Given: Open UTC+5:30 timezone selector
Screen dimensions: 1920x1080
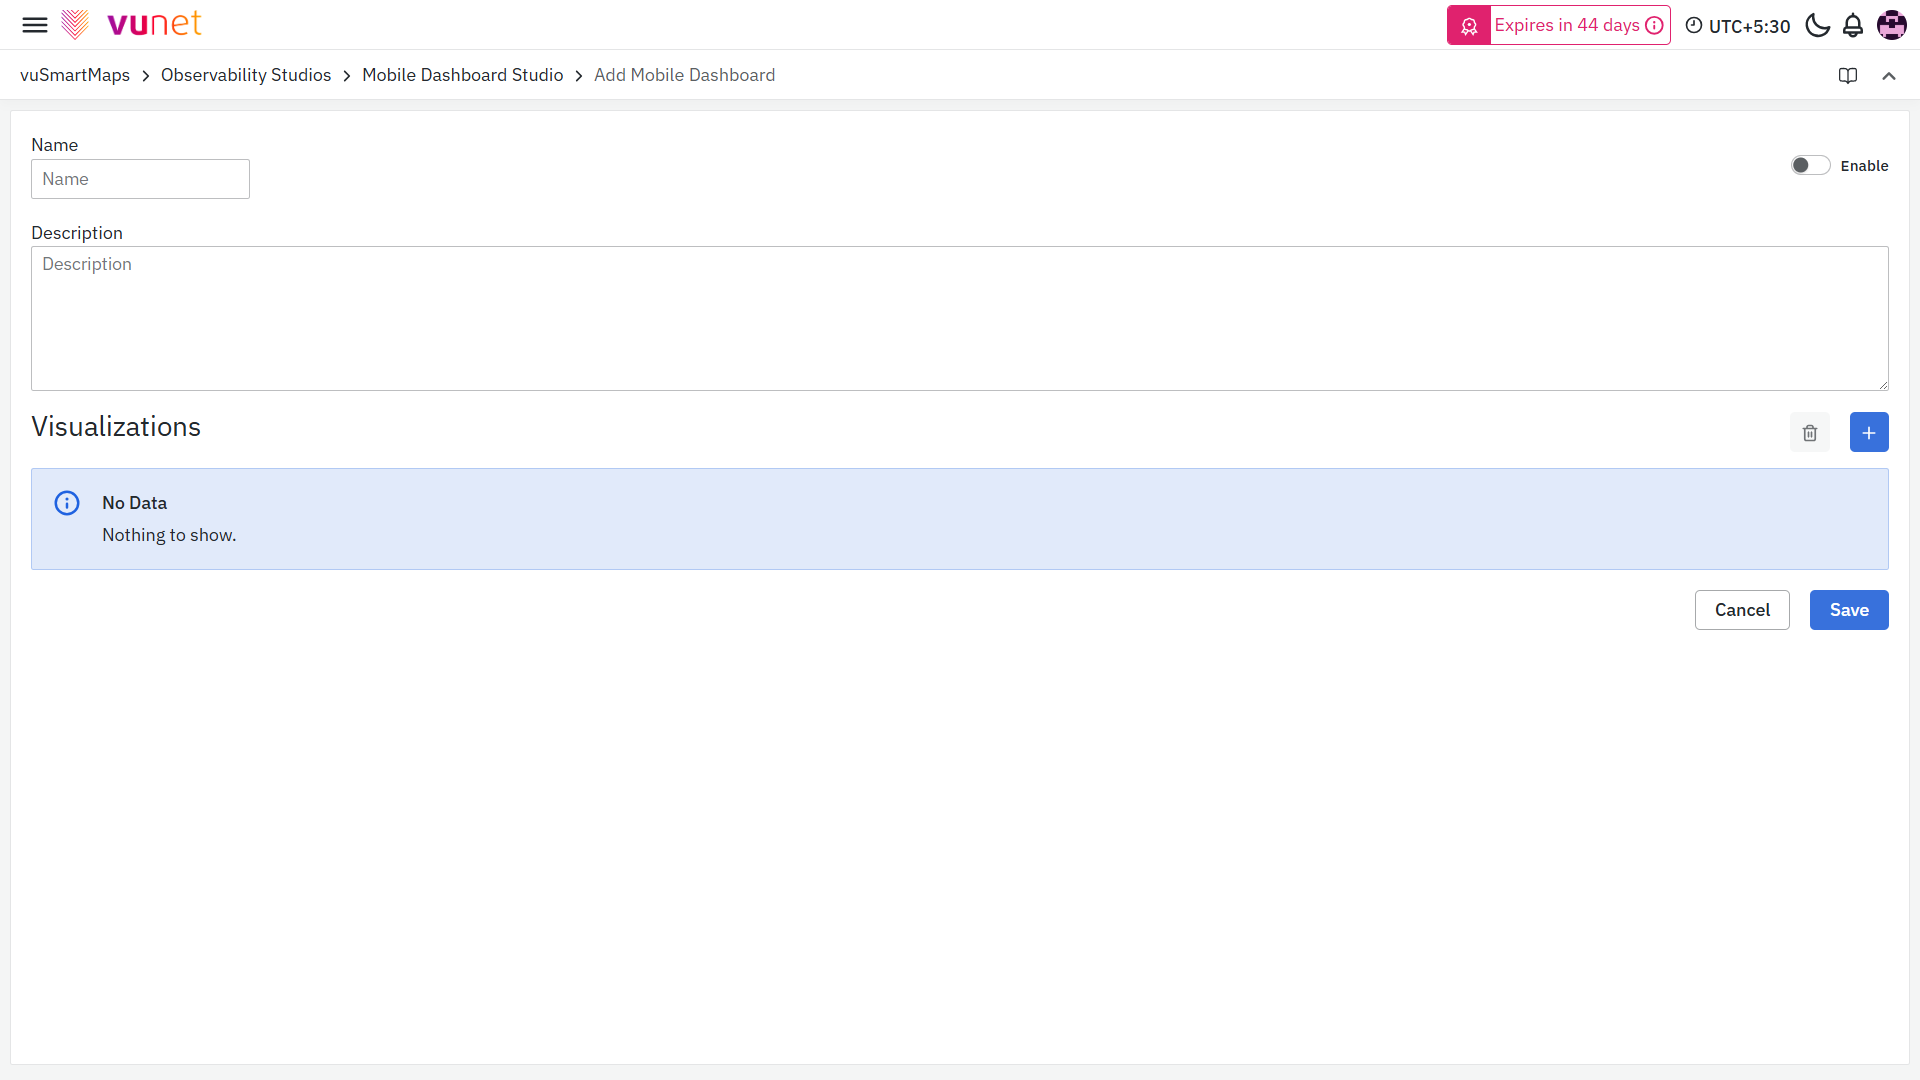Looking at the screenshot, I should pos(1738,26).
